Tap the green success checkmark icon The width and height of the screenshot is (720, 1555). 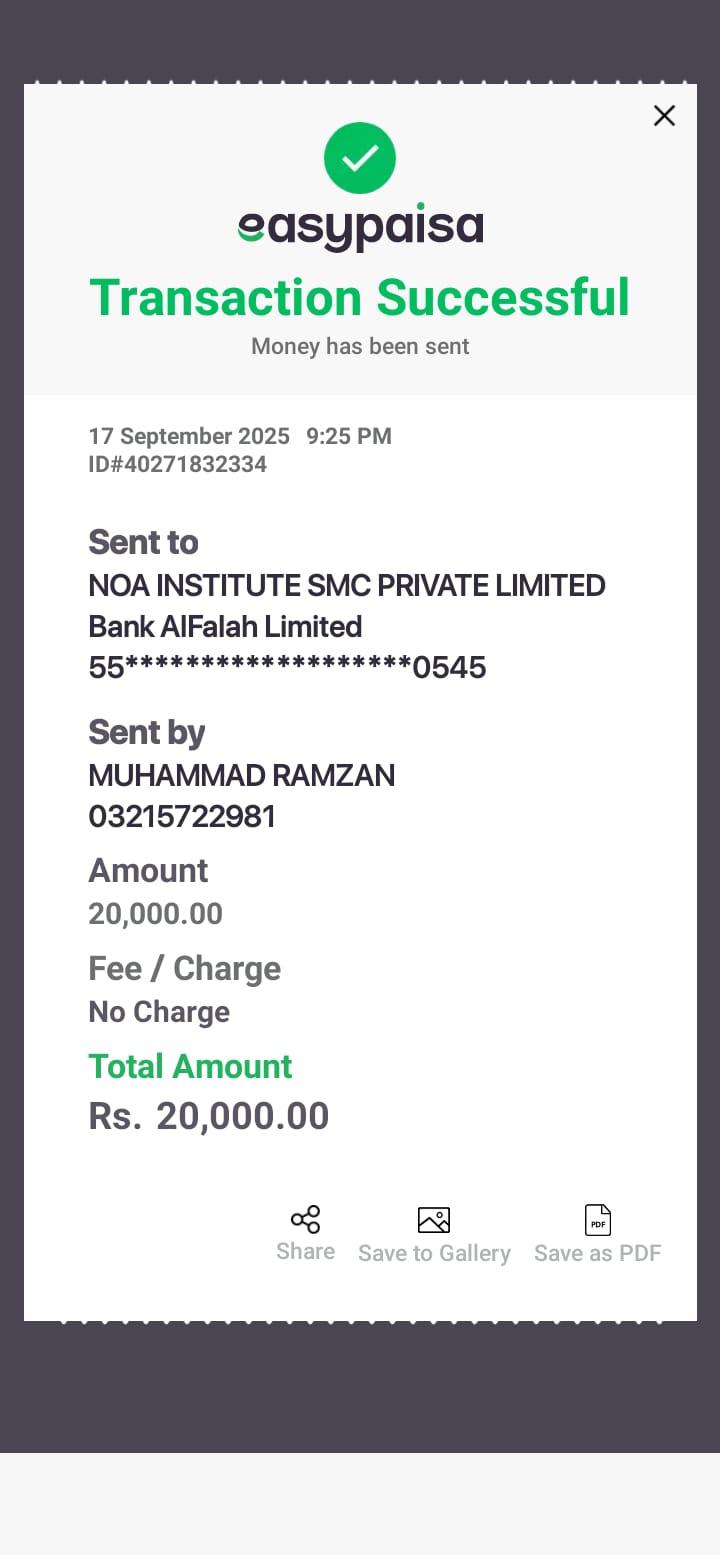360,158
